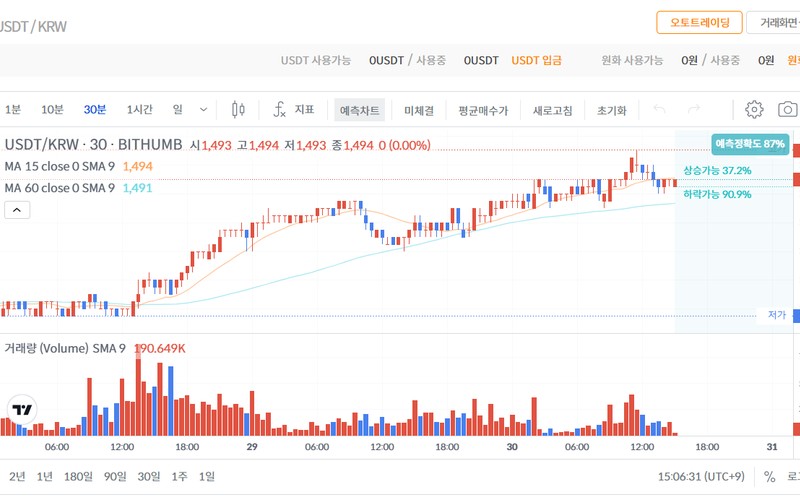Open chart settings gear icon
The width and height of the screenshot is (800, 500).
tap(754, 110)
